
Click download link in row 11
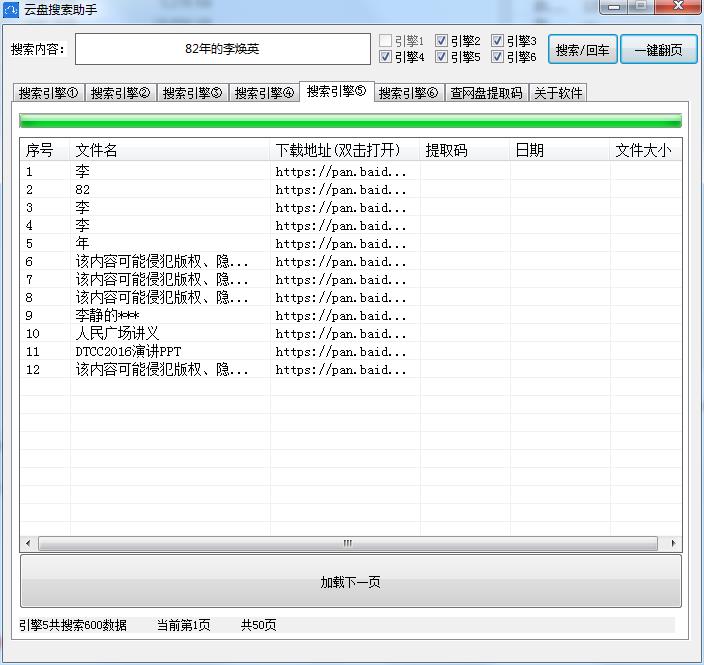(341, 352)
